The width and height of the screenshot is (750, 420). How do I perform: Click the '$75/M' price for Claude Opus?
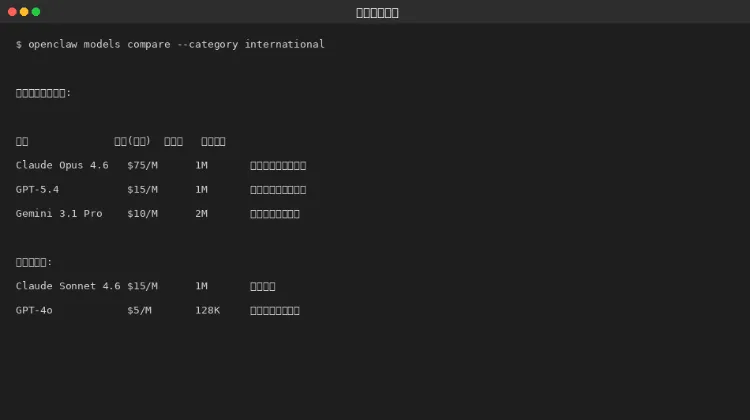pyautogui.click(x=143, y=166)
